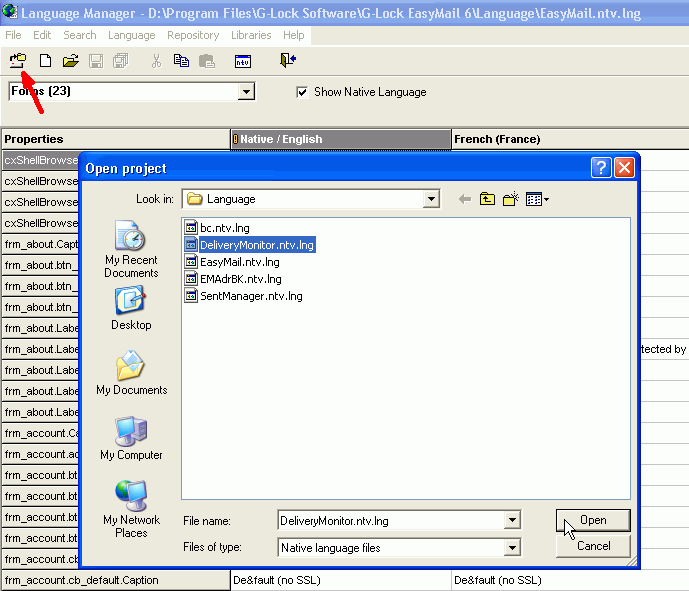The width and height of the screenshot is (689, 591).
Task: Select DeliveryMonitor.ntv.lng in file list
Action: click(250, 245)
